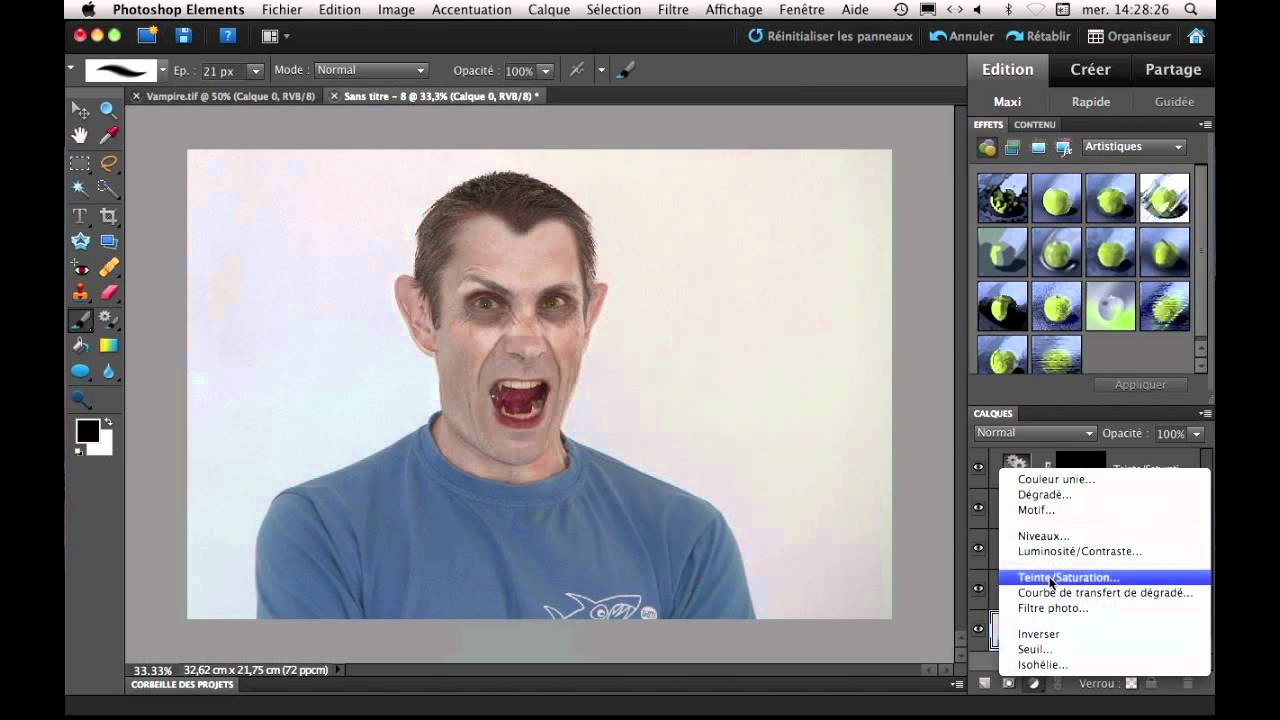Open the workspace layout arrangement dropdown
Image resolution: width=1280 pixels, height=720 pixels.
tap(275, 36)
